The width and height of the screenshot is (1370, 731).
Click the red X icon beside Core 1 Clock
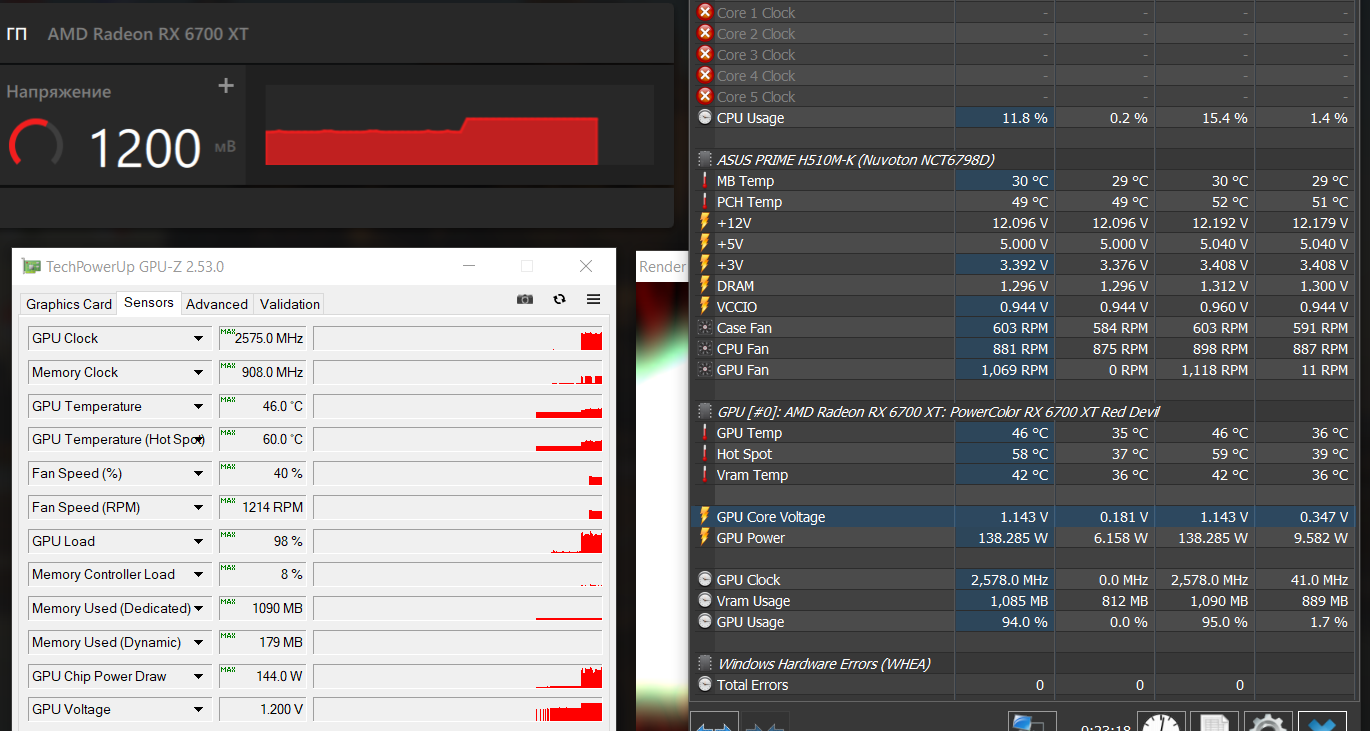705,12
